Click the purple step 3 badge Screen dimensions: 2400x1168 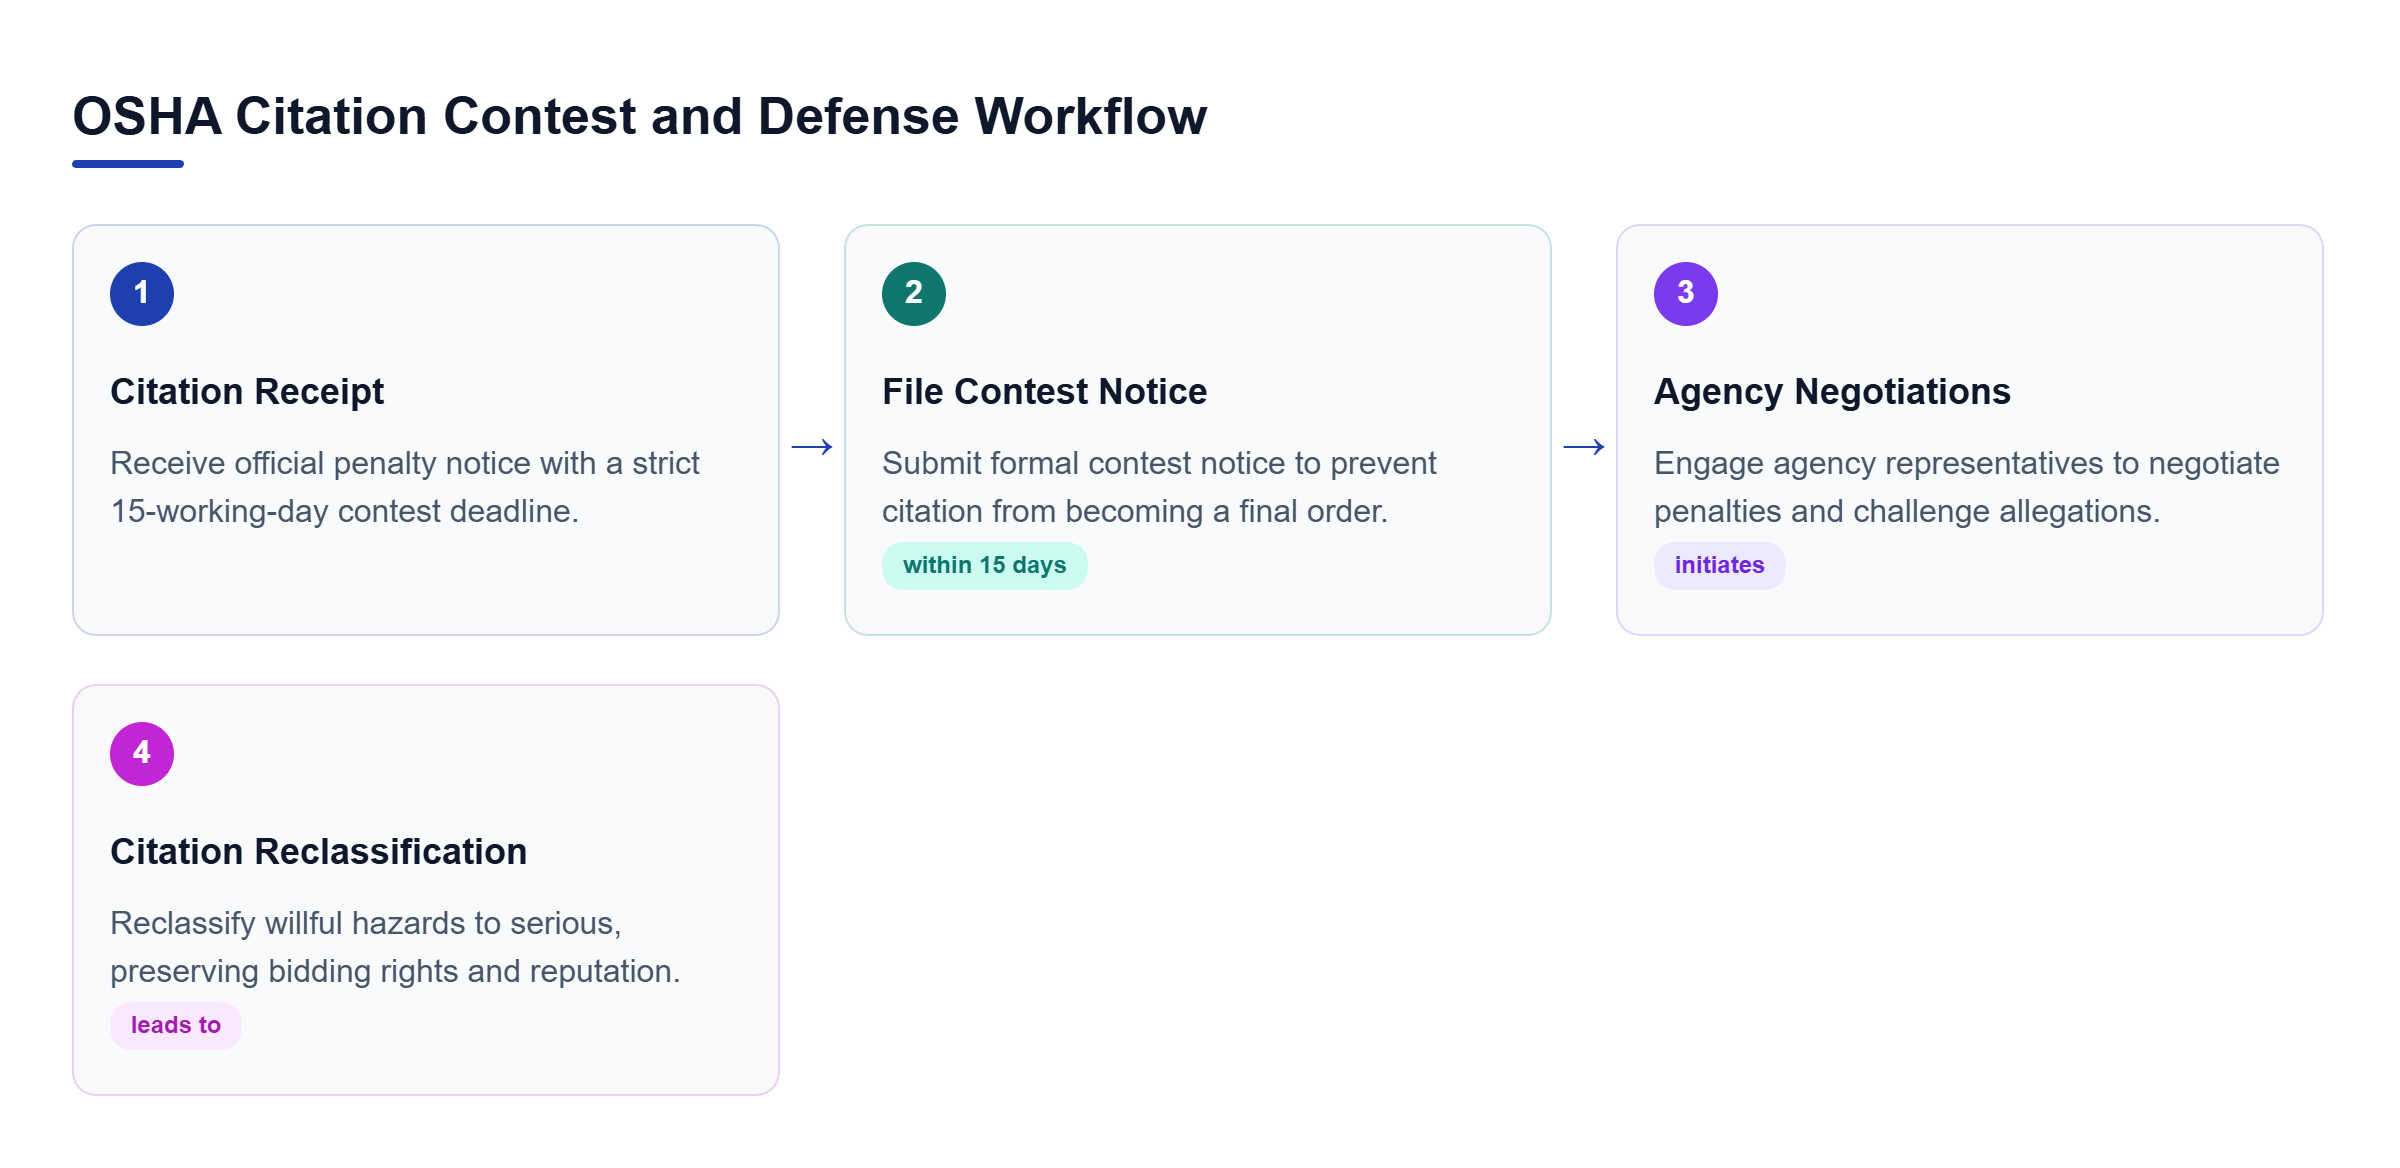point(1686,294)
